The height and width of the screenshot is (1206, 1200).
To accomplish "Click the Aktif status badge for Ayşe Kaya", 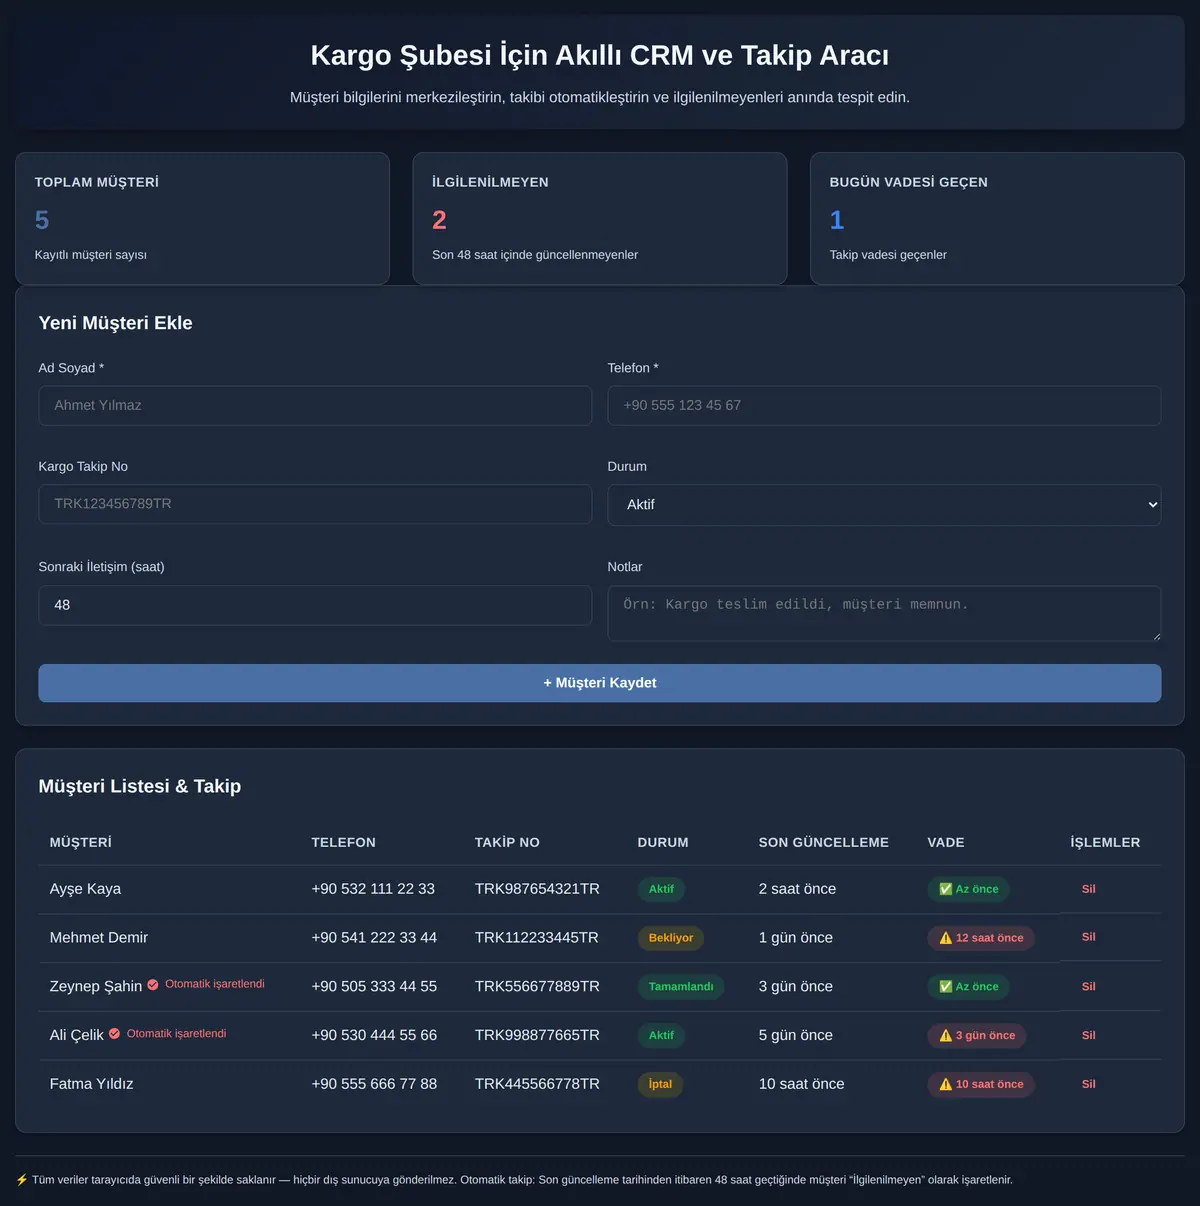I will point(661,889).
